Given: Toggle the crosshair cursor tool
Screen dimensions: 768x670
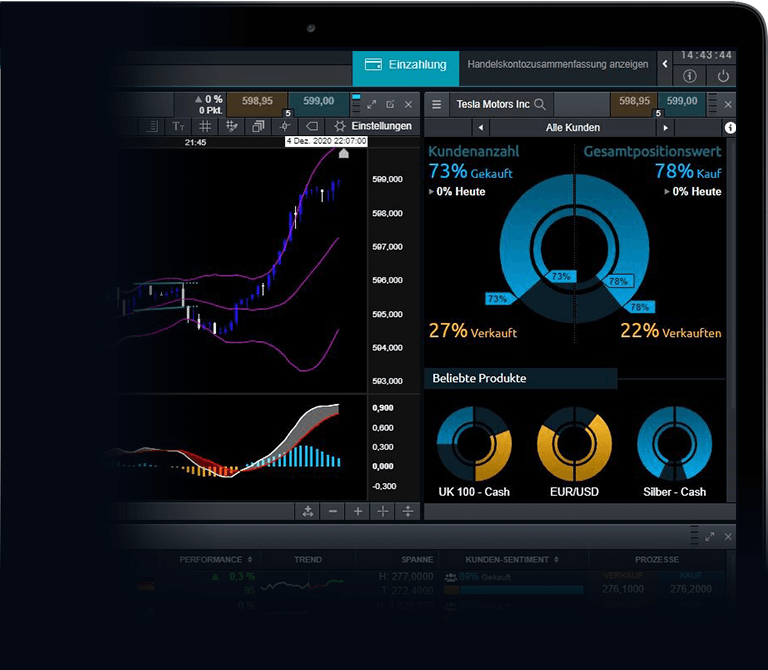Looking at the screenshot, I should [x=285, y=126].
